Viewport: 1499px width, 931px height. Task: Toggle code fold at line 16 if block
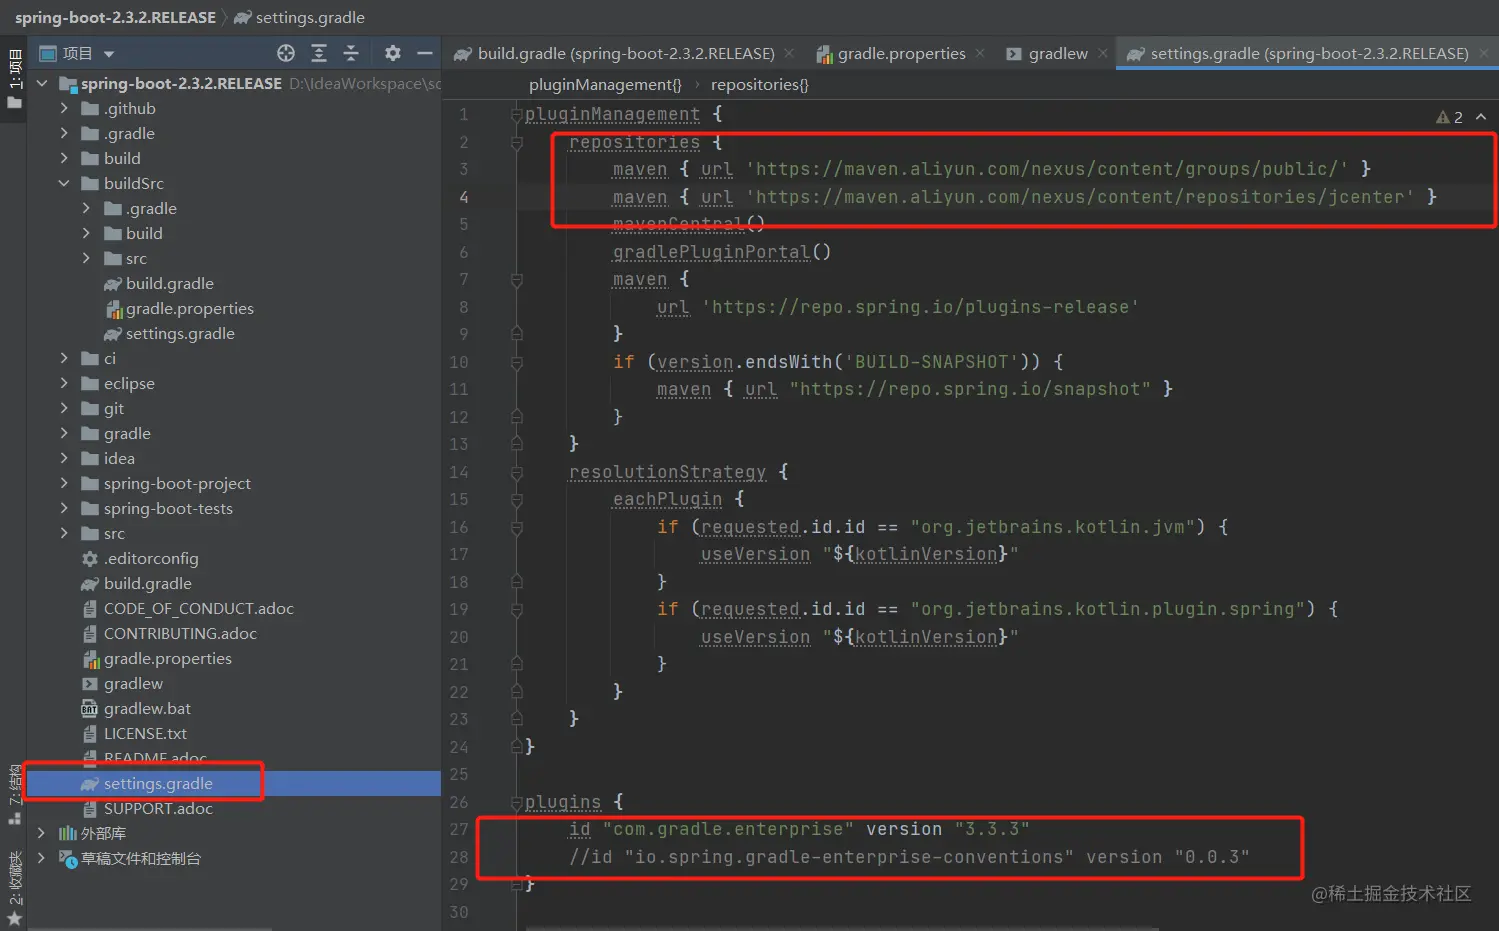[x=517, y=527]
